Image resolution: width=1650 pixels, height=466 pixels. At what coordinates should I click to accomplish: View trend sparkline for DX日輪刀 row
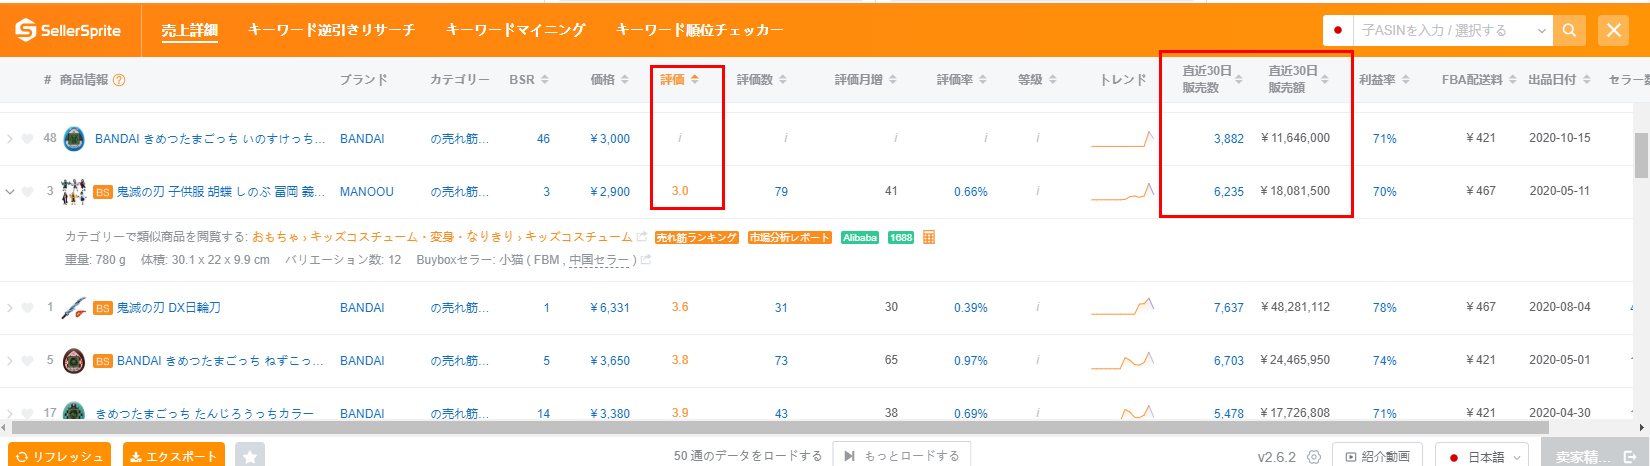1123,306
